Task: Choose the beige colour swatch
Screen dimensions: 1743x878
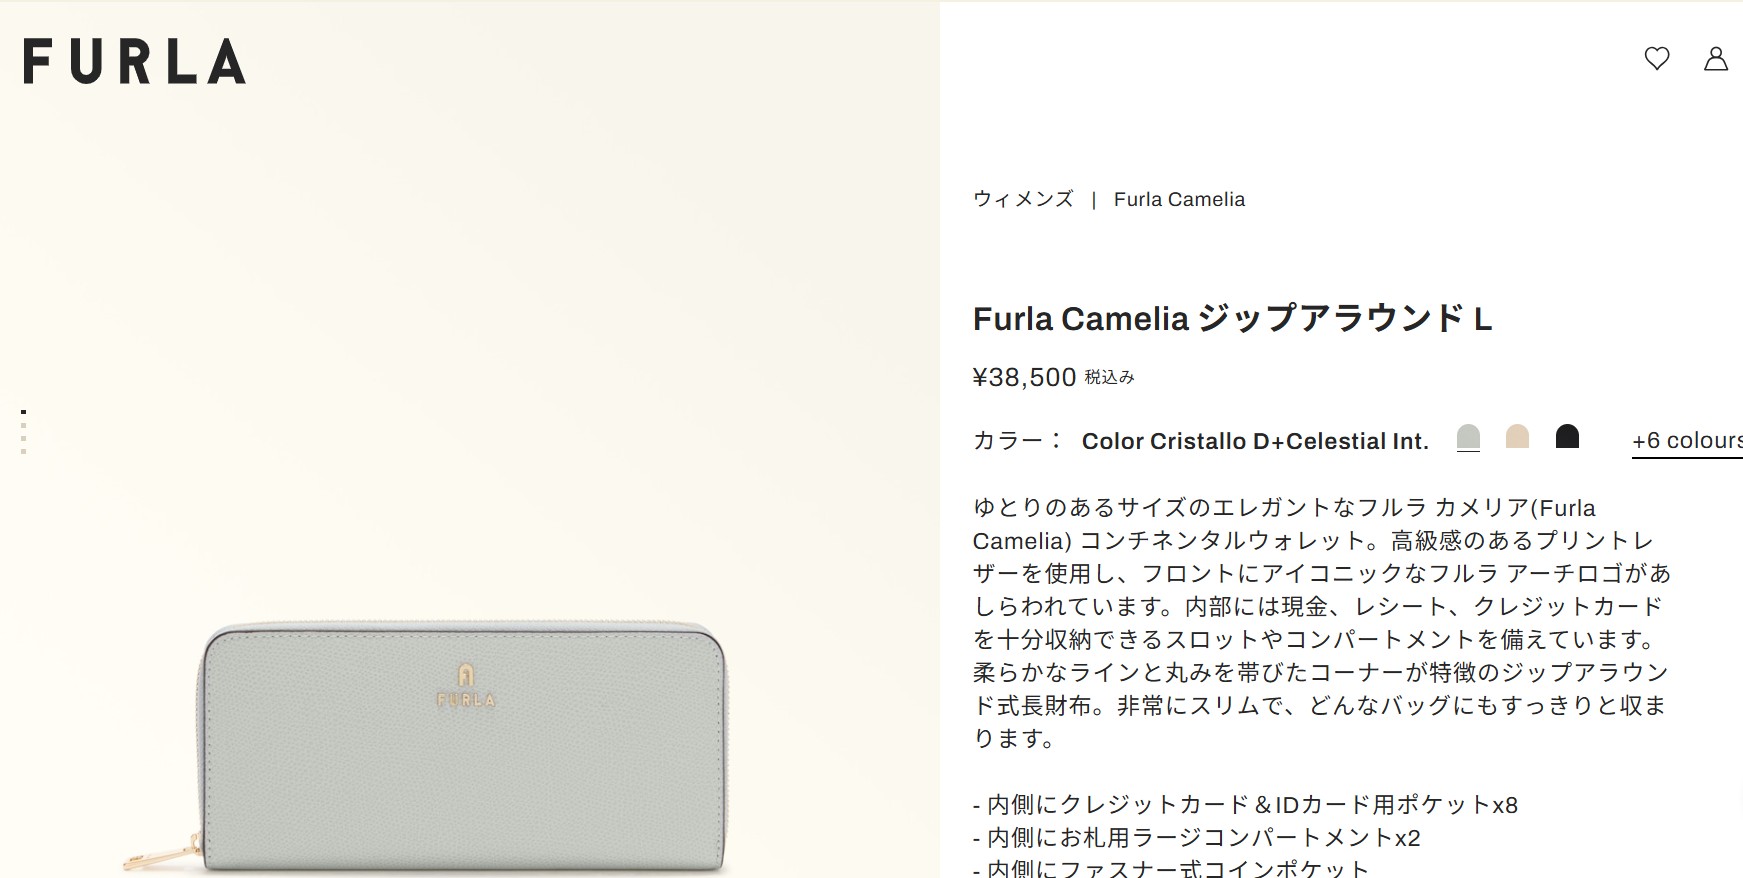Action: point(1517,437)
